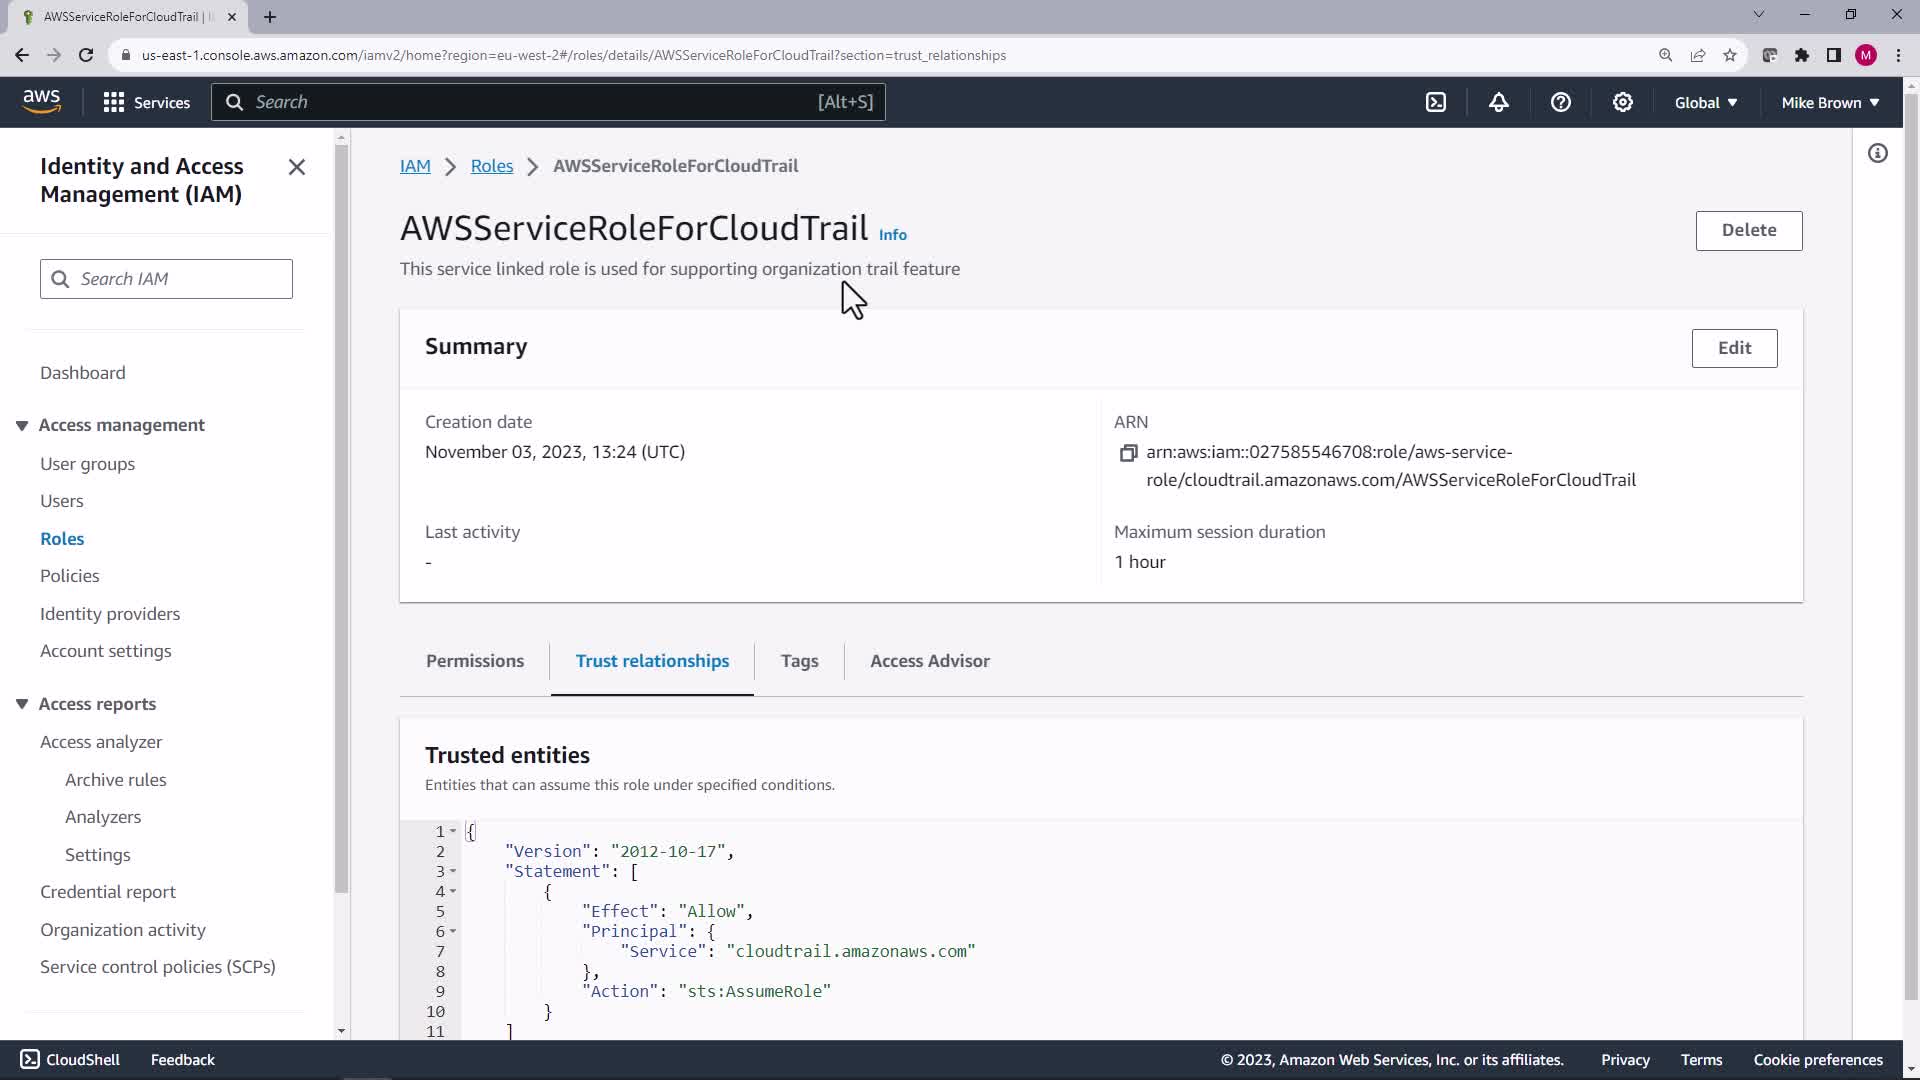Click the Delete role button
Image resolution: width=1920 pixels, height=1080 pixels.
click(x=1748, y=230)
